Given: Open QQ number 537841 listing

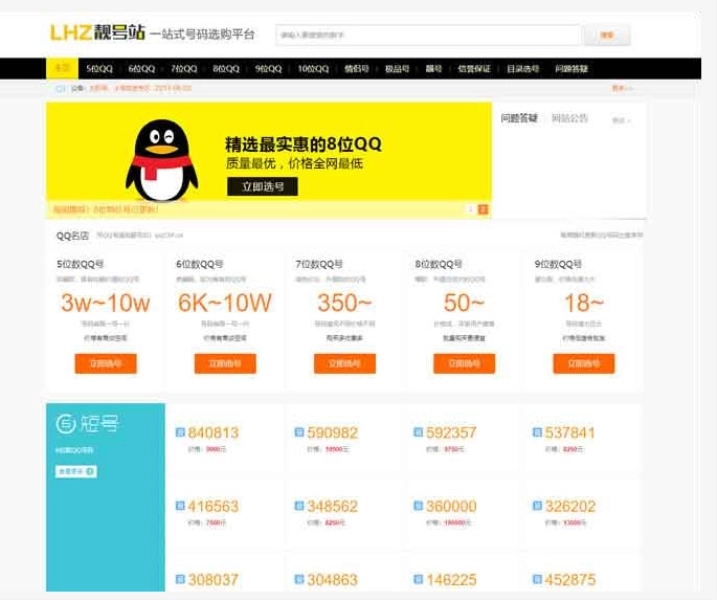Looking at the screenshot, I should pyautogui.click(x=570, y=433).
